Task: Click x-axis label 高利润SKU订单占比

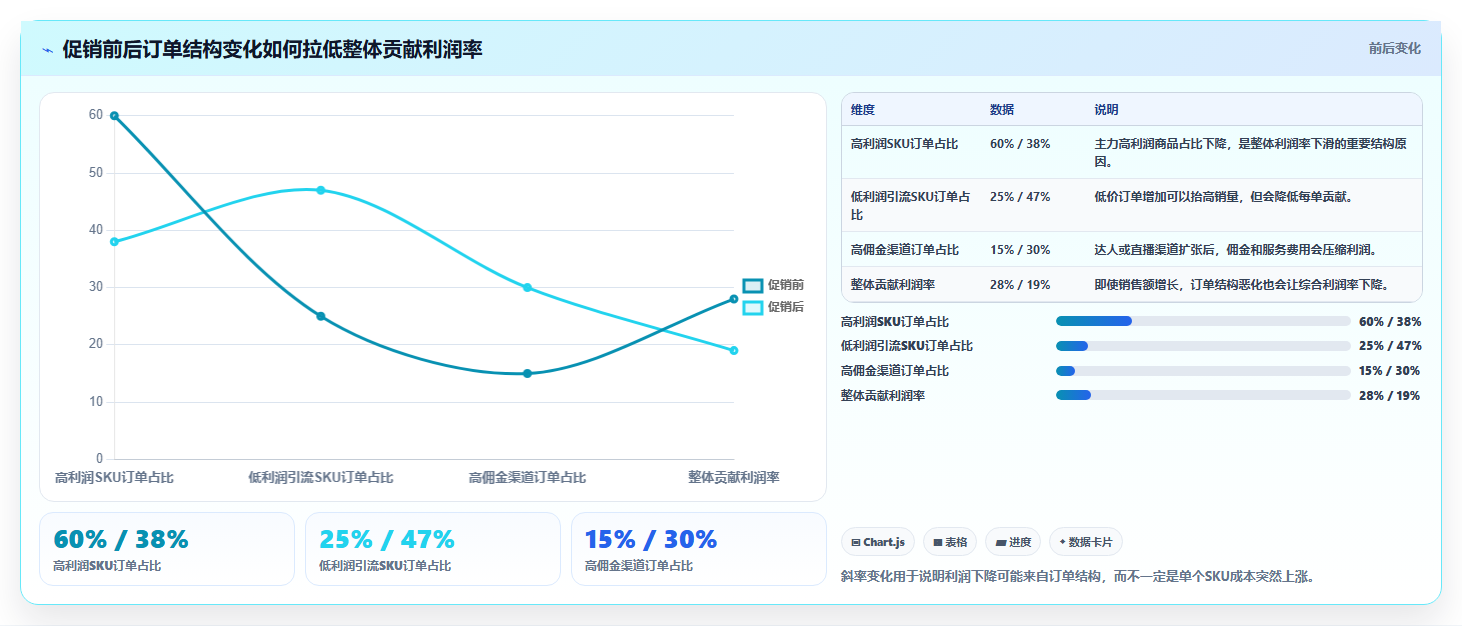Action: tap(114, 478)
